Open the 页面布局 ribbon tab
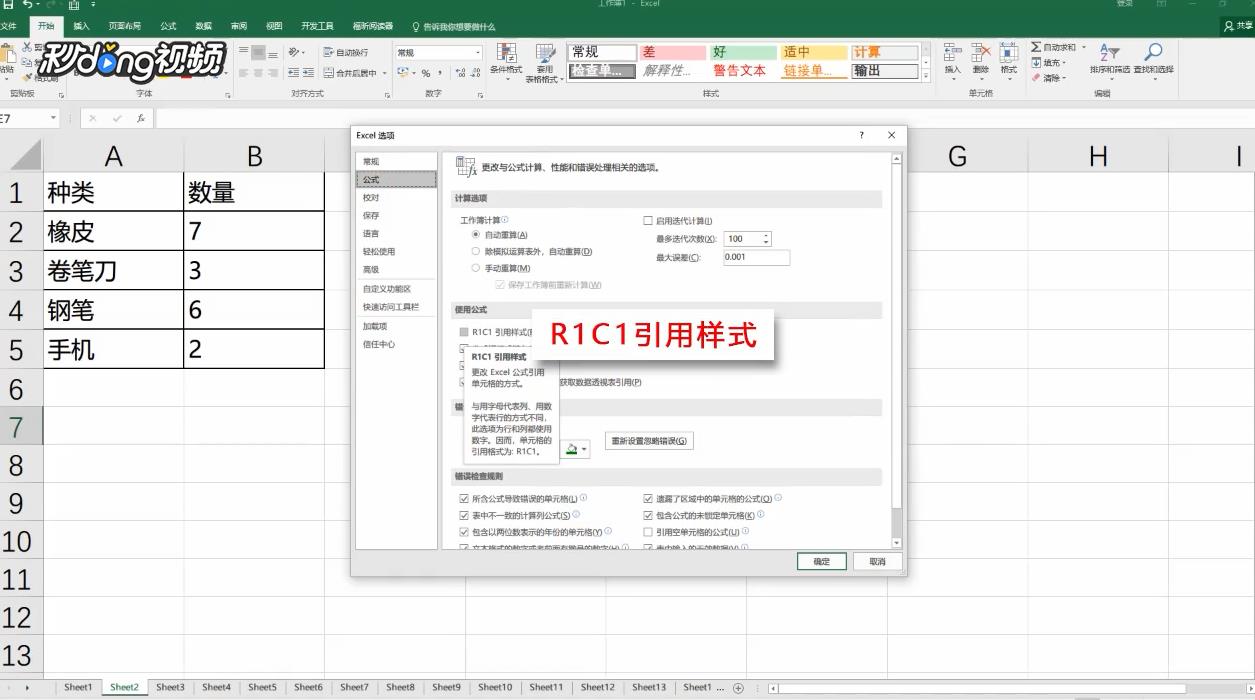The width and height of the screenshot is (1255, 700). tap(125, 26)
